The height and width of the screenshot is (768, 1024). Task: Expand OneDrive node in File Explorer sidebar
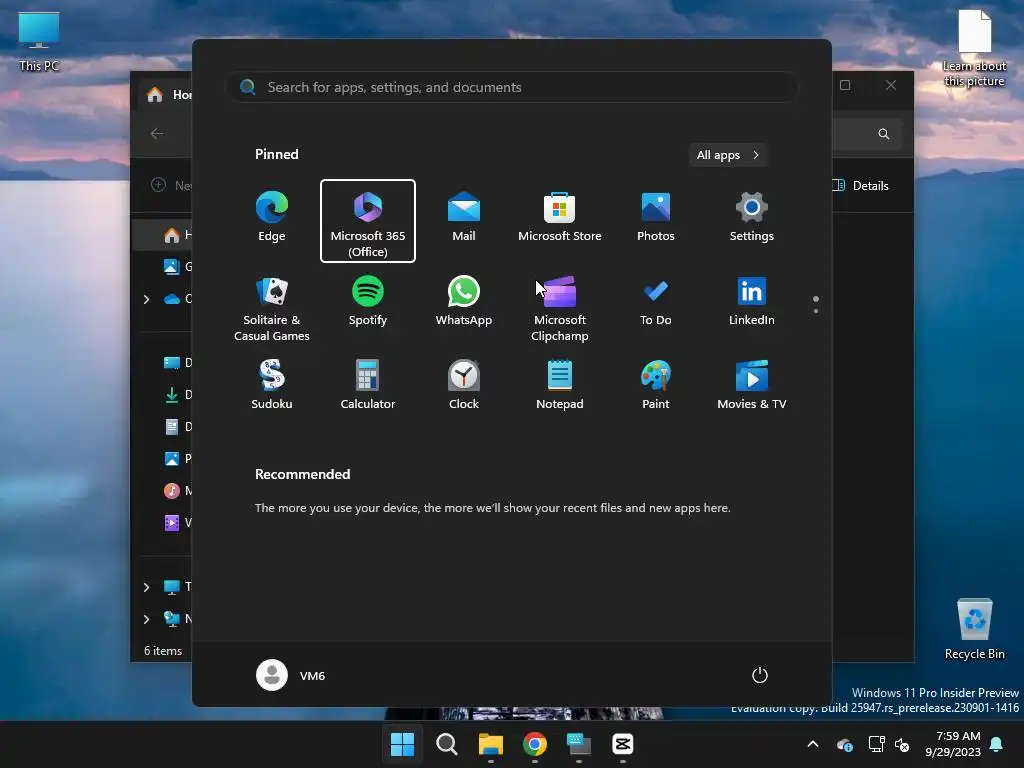click(146, 299)
